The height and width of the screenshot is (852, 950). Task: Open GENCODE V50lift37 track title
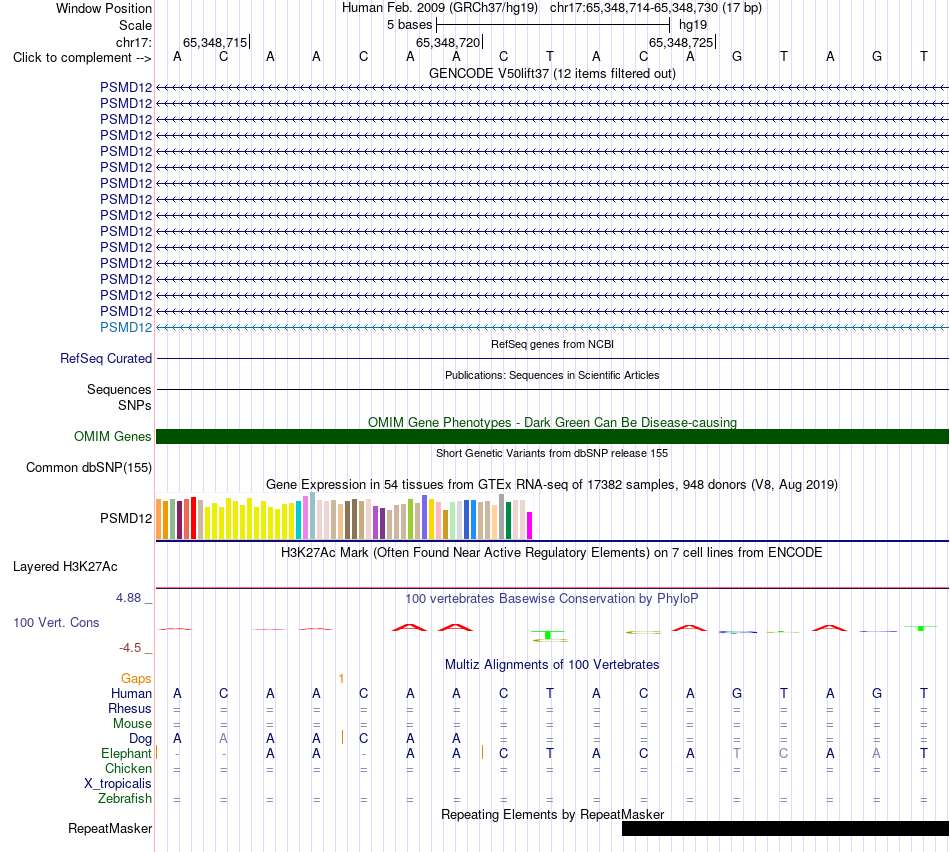[x=552, y=73]
